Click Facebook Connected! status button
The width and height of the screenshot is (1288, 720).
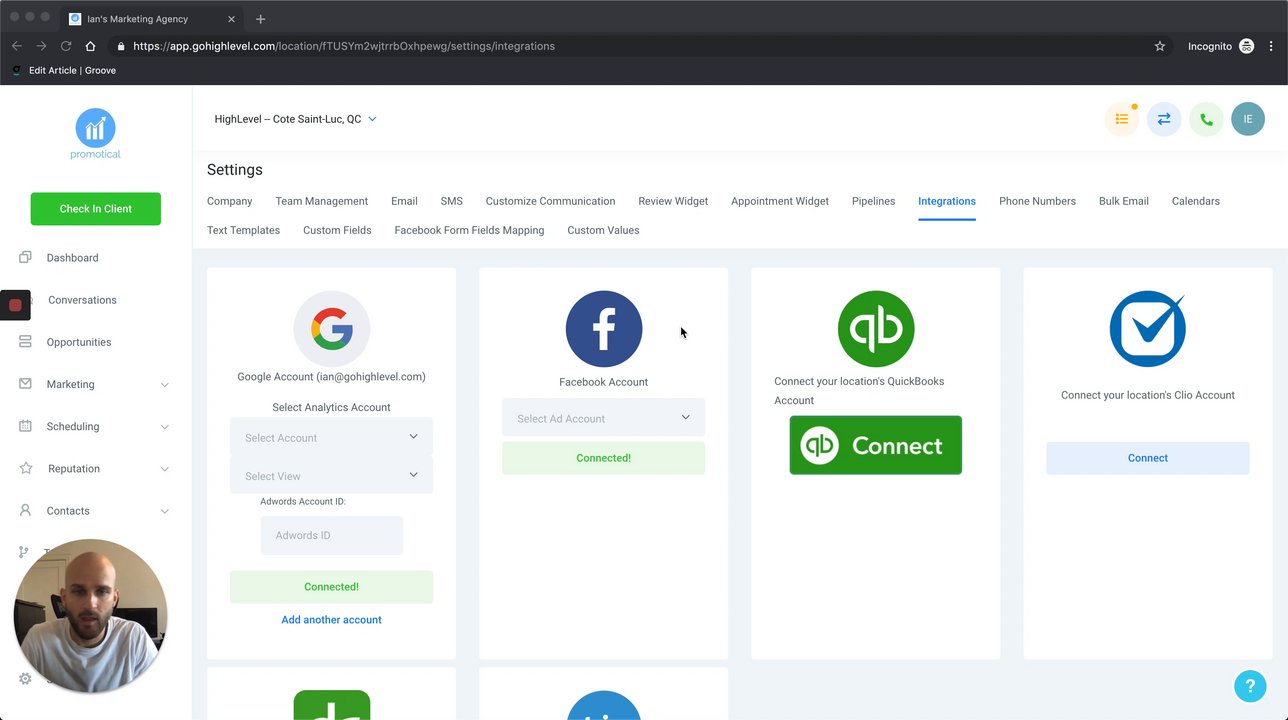click(x=603, y=458)
